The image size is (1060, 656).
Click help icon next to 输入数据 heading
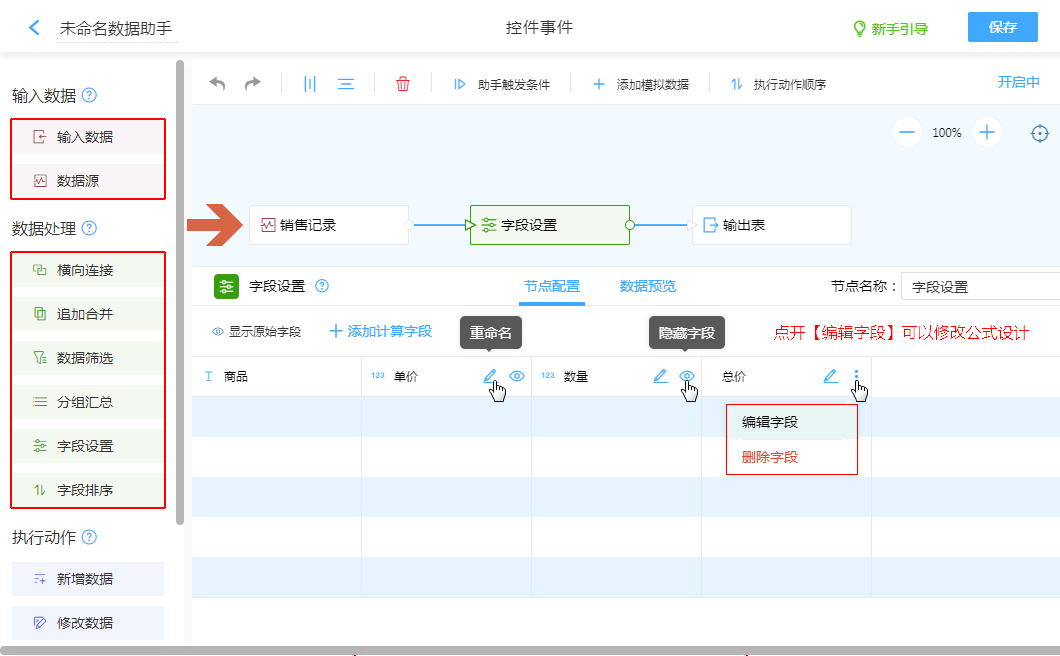(90, 96)
